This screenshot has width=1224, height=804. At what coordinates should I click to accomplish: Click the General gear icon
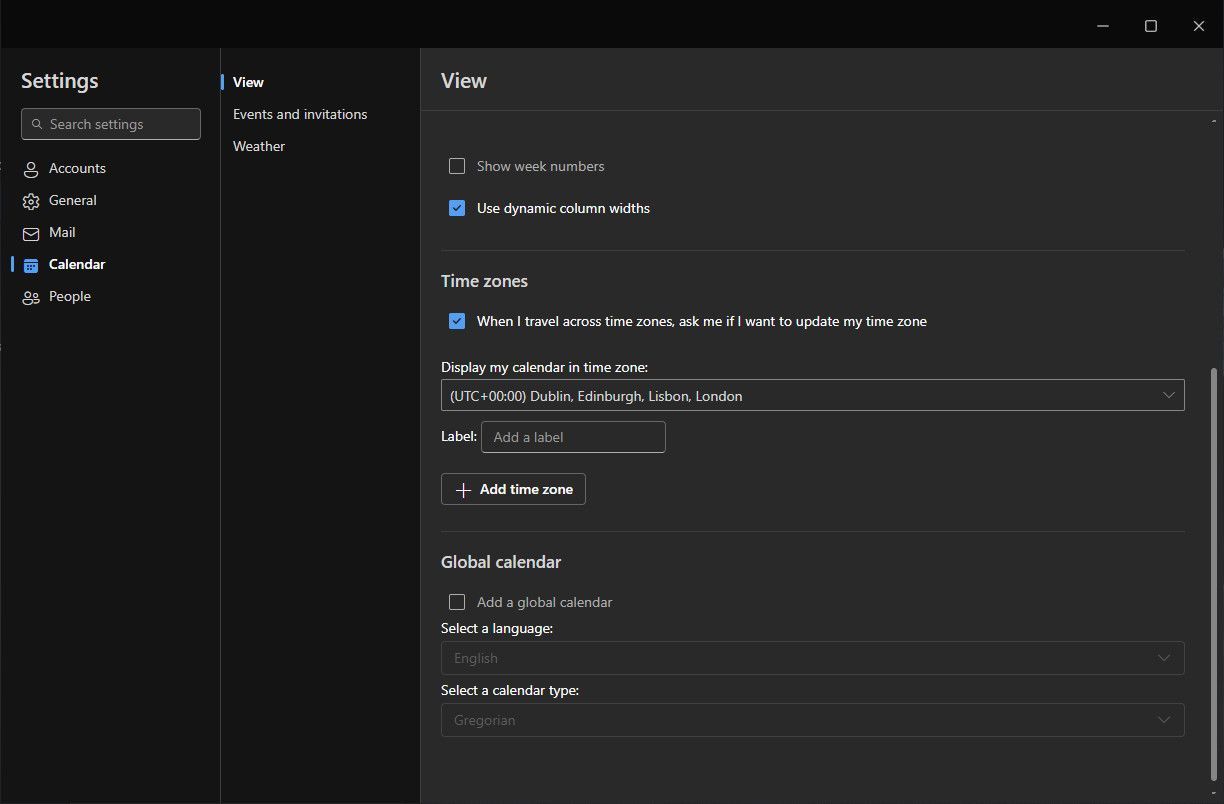[x=31, y=201]
